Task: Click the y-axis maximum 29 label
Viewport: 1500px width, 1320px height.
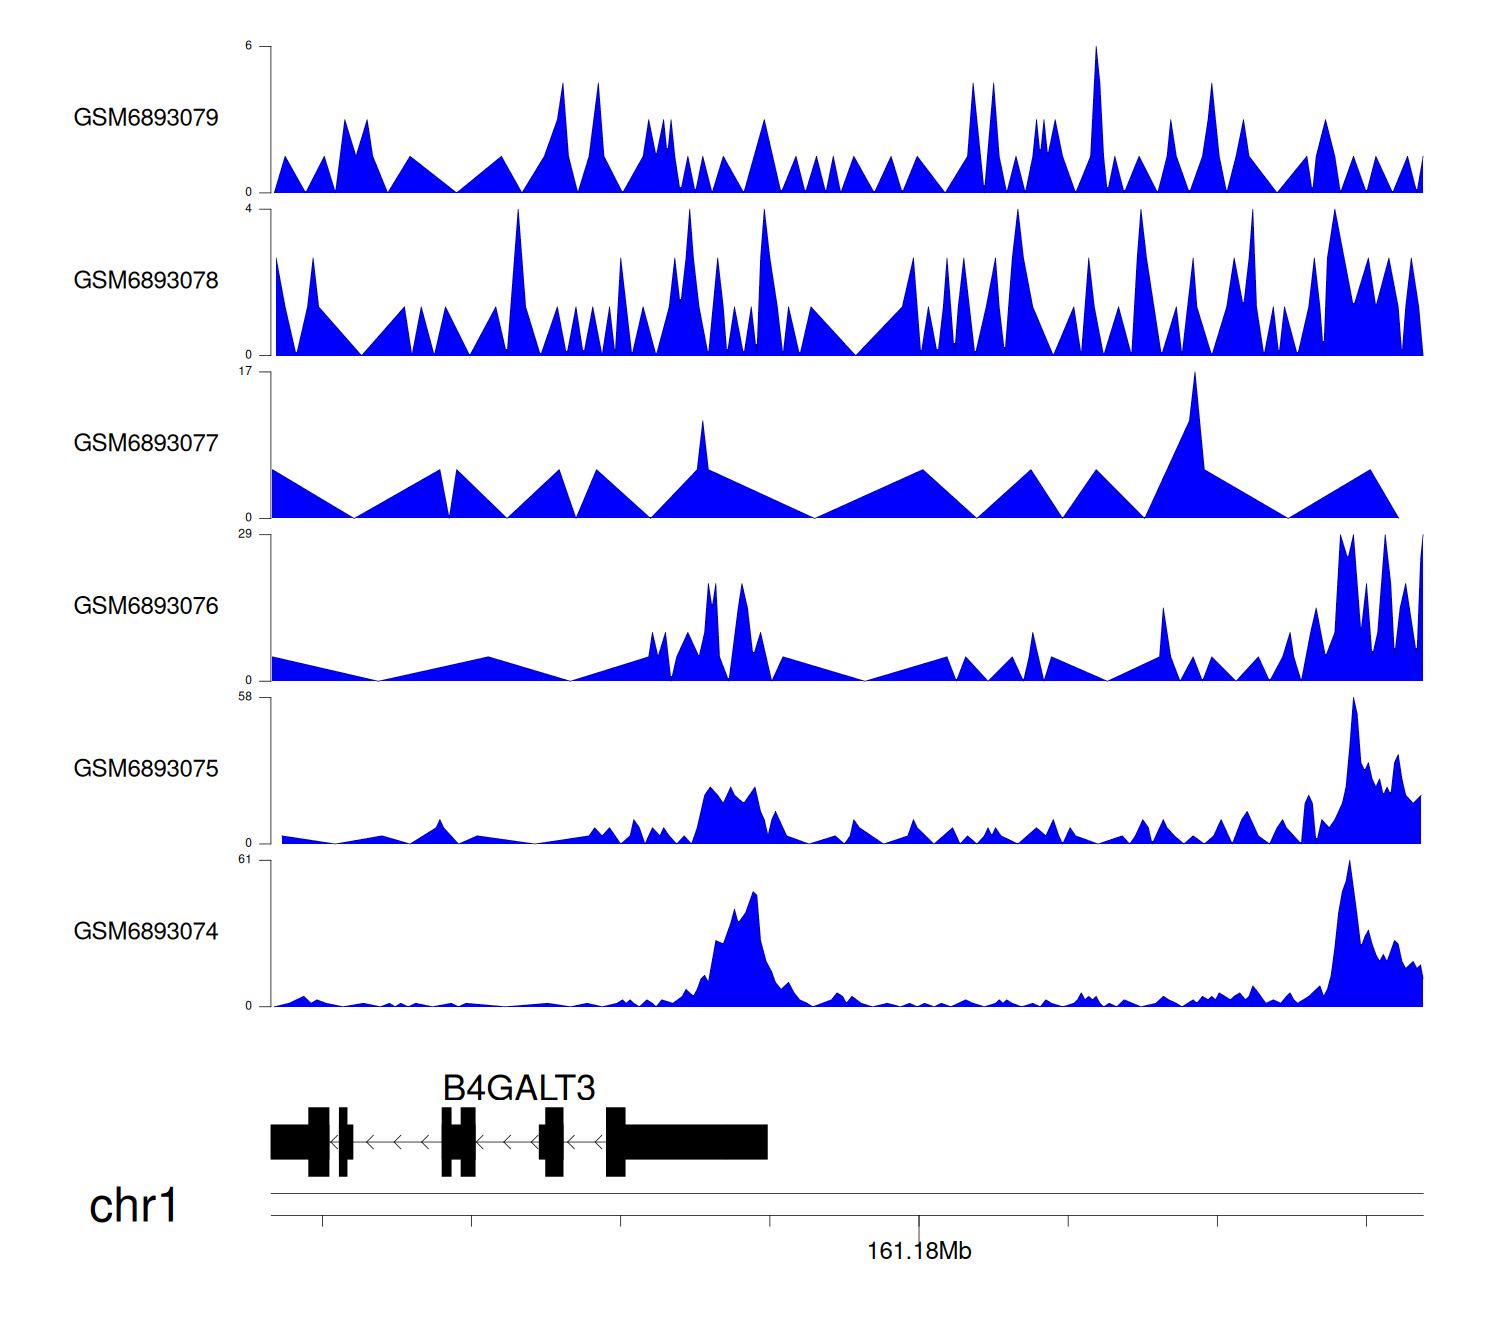Action: point(245,534)
